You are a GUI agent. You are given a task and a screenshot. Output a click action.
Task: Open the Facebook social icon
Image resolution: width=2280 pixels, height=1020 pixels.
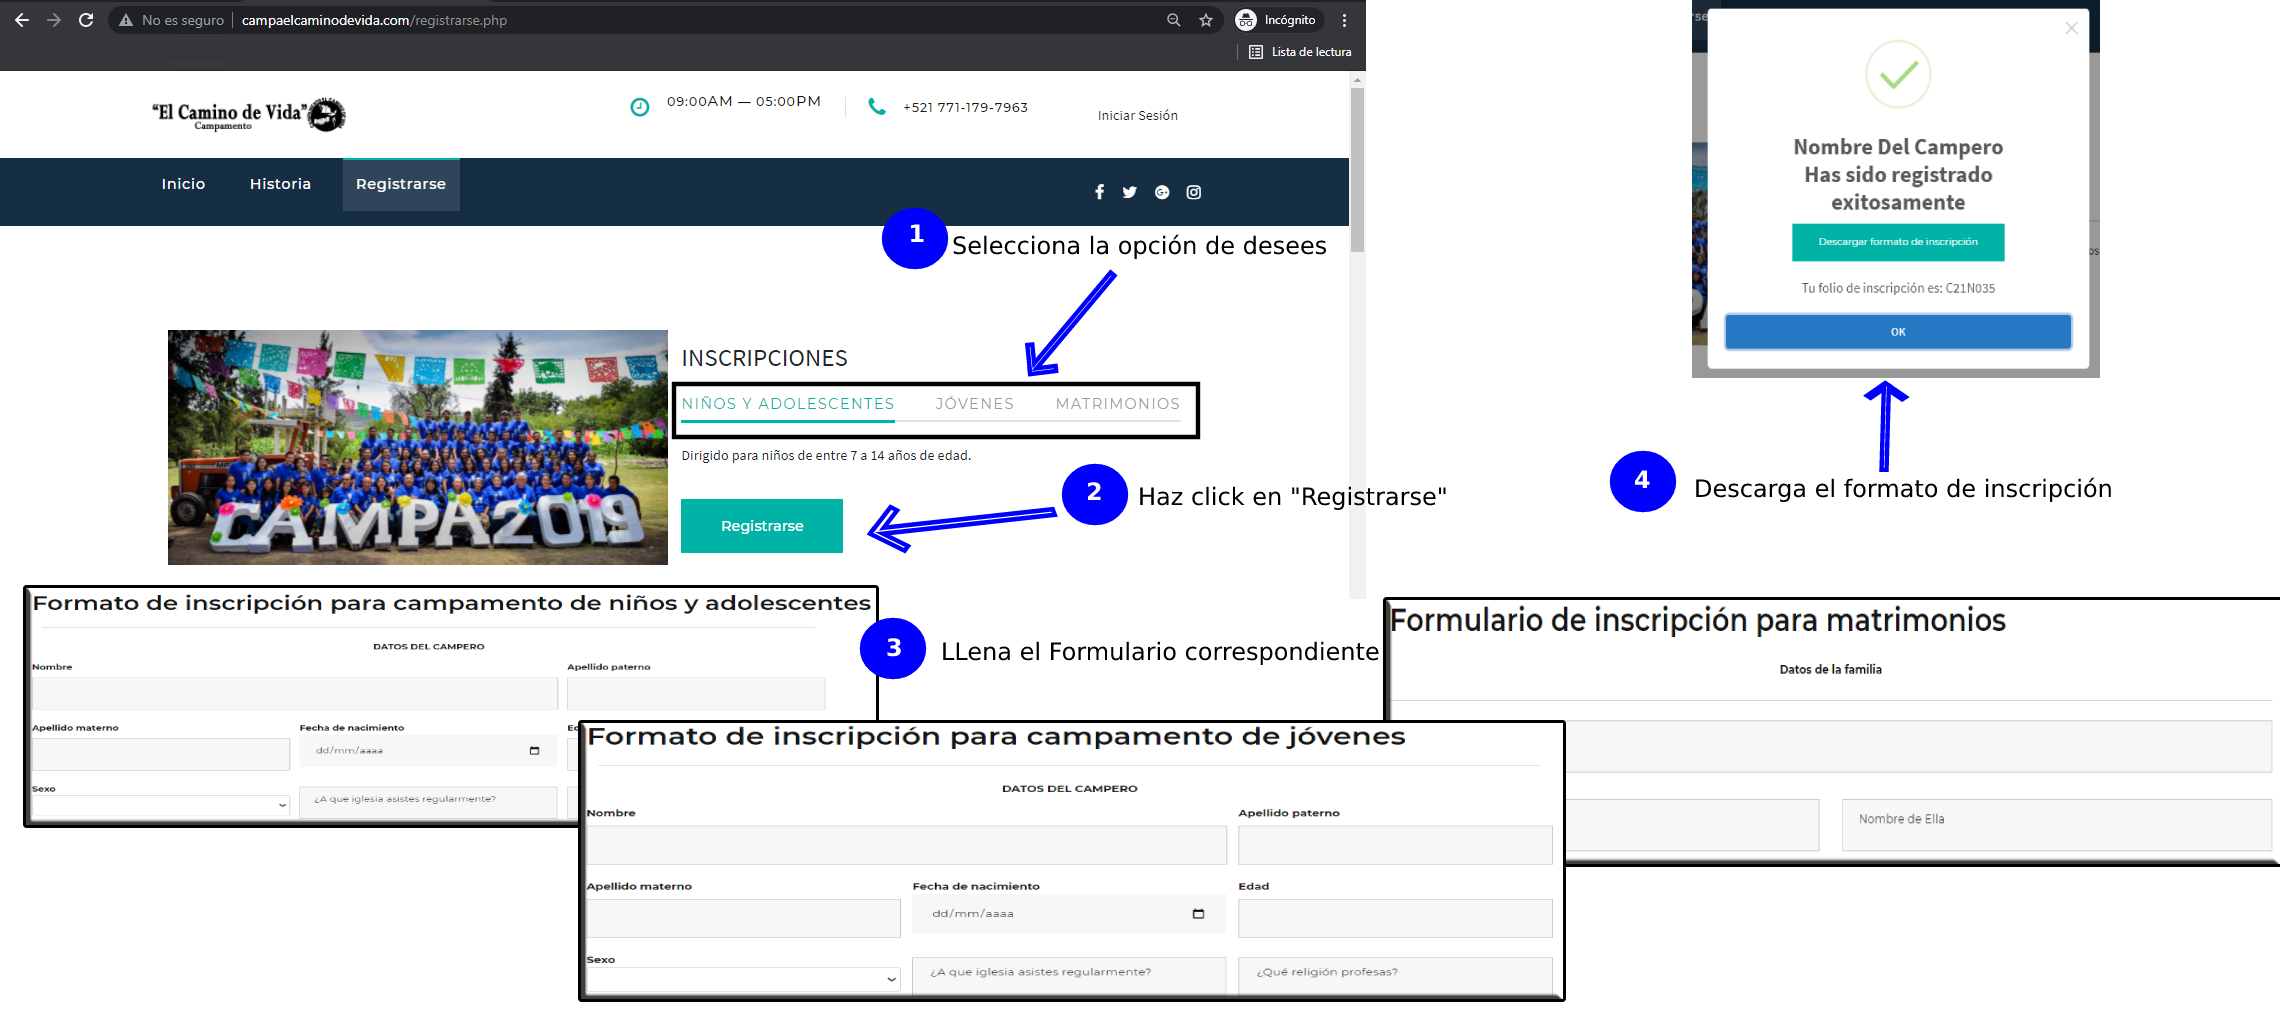[1099, 192]
